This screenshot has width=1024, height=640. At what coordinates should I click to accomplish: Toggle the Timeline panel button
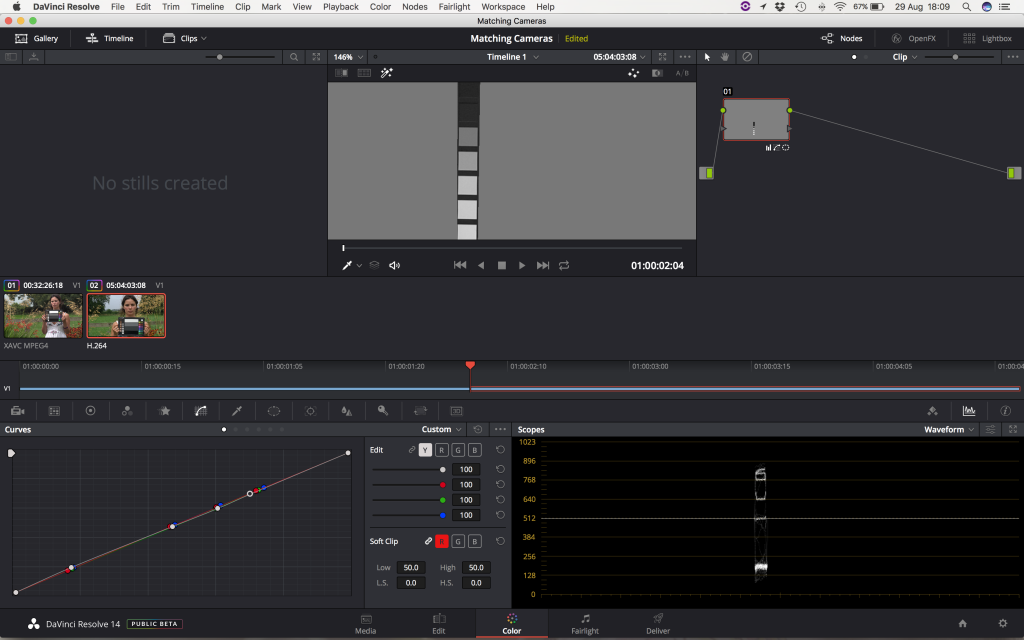point(109,39)
